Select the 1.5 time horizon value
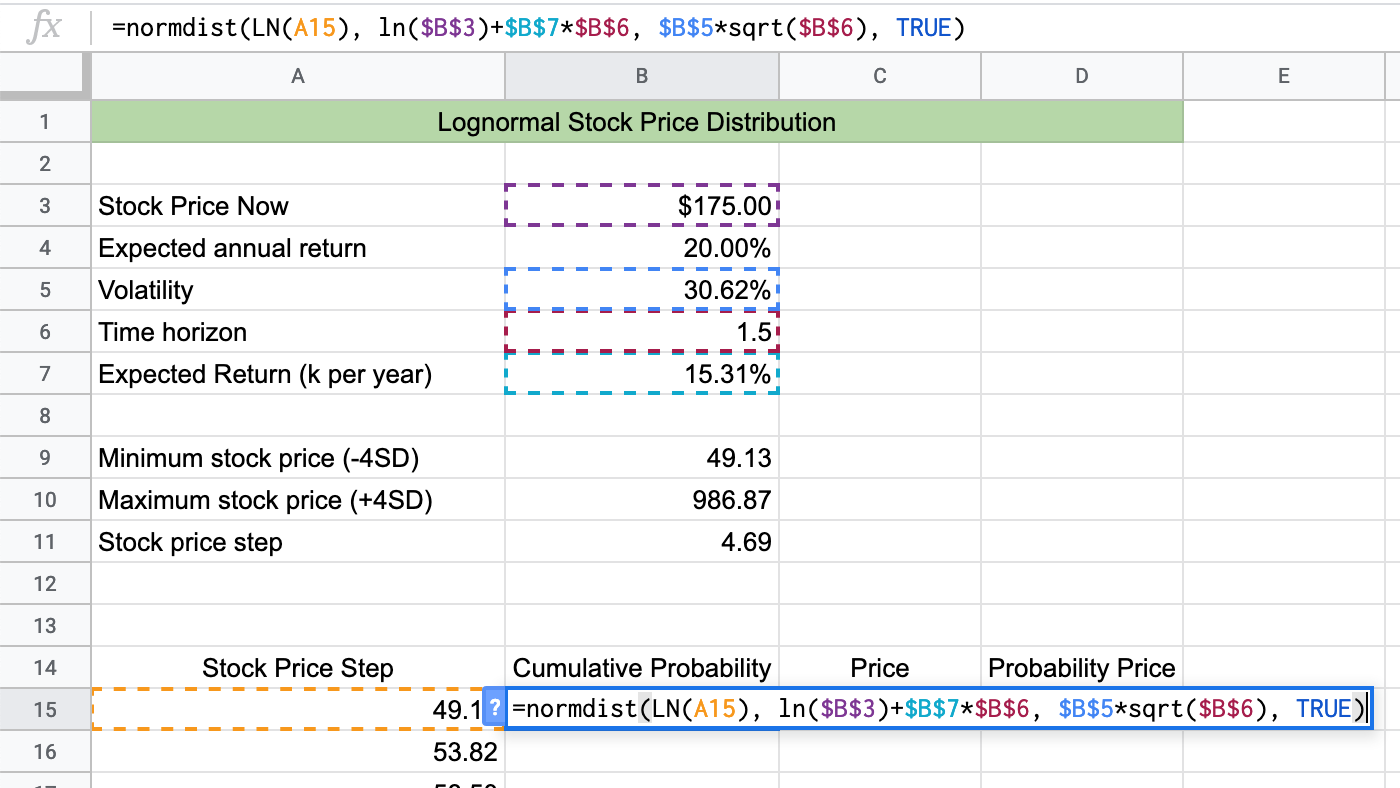Screen dimensions: 1400x788 point(642,332)
